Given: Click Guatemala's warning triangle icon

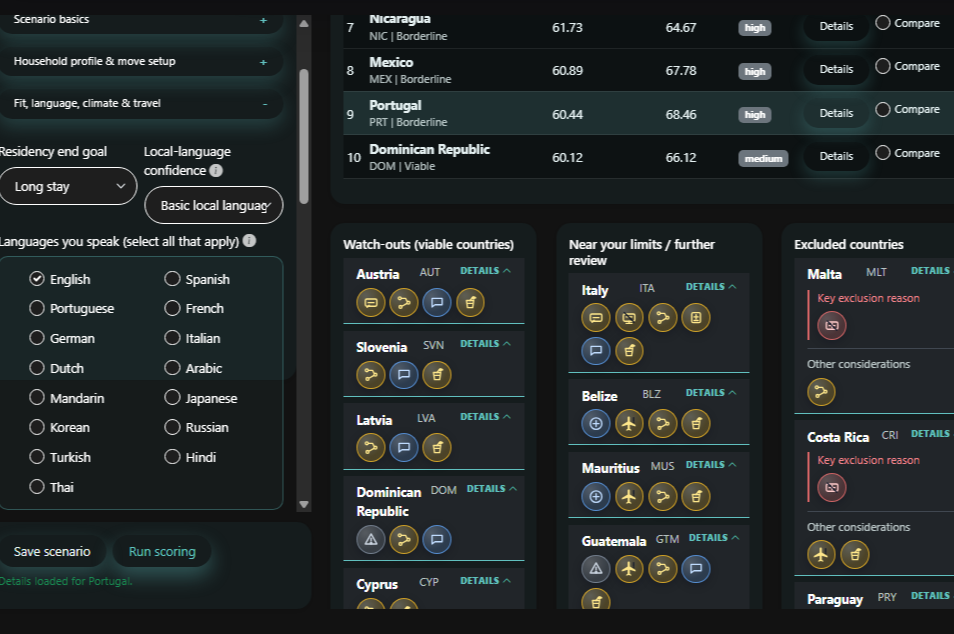Looking at the screenshot, I should coord(596,569).
